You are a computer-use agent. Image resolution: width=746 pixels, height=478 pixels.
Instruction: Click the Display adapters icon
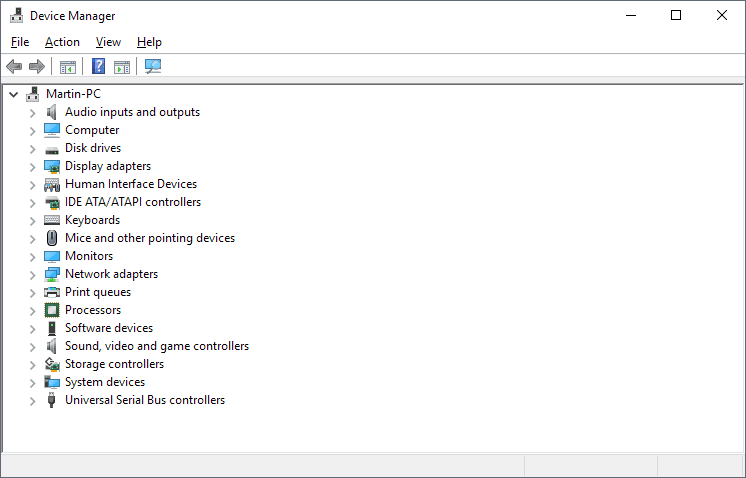53,166
